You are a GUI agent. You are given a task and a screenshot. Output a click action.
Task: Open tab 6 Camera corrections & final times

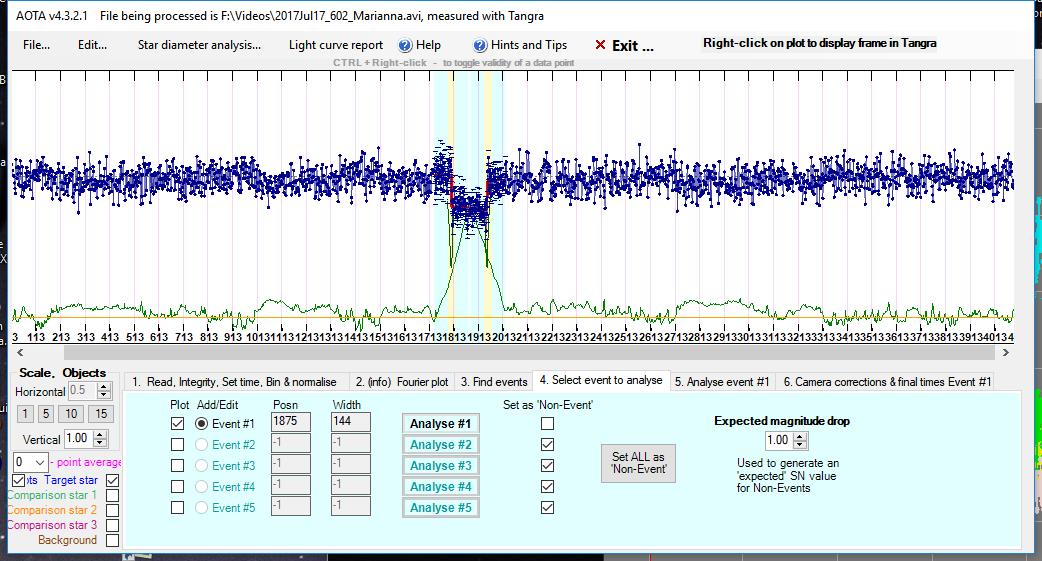click(x=886, y=382)
